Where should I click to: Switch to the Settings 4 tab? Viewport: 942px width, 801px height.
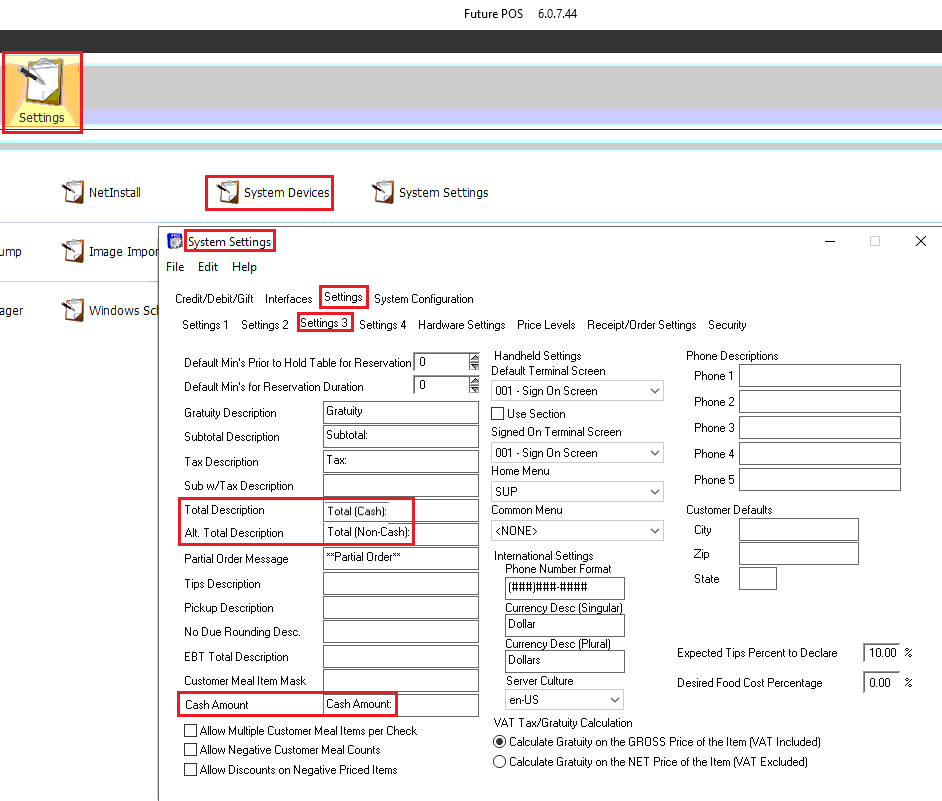tap(382, 325)
